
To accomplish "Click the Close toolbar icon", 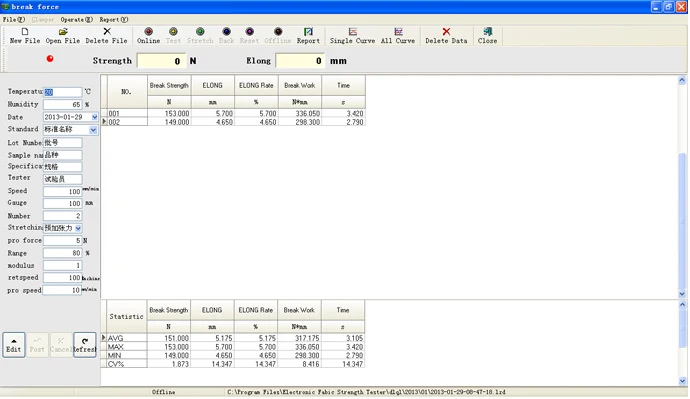I will [487, 31].
